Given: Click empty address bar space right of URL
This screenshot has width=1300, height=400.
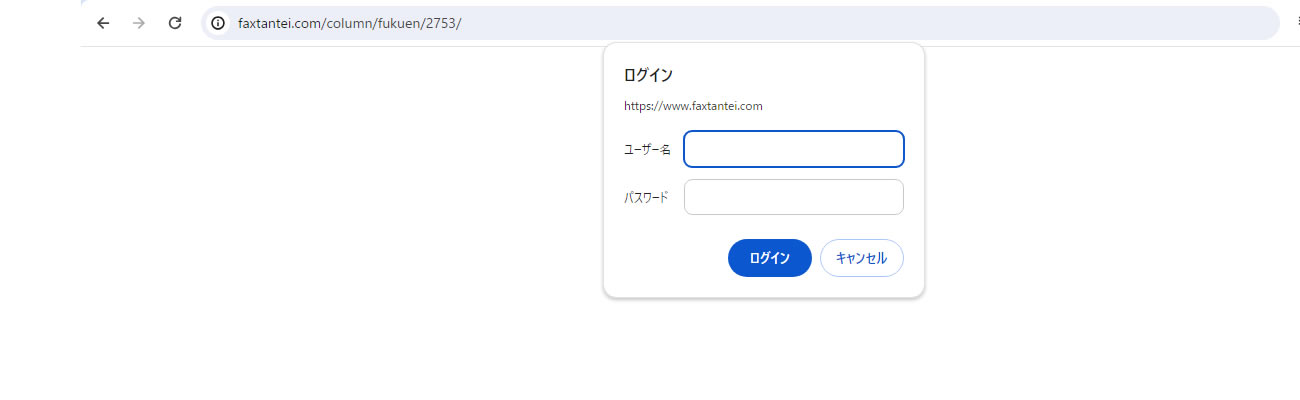Looking at the screenshot, I should tap(850, 23).
